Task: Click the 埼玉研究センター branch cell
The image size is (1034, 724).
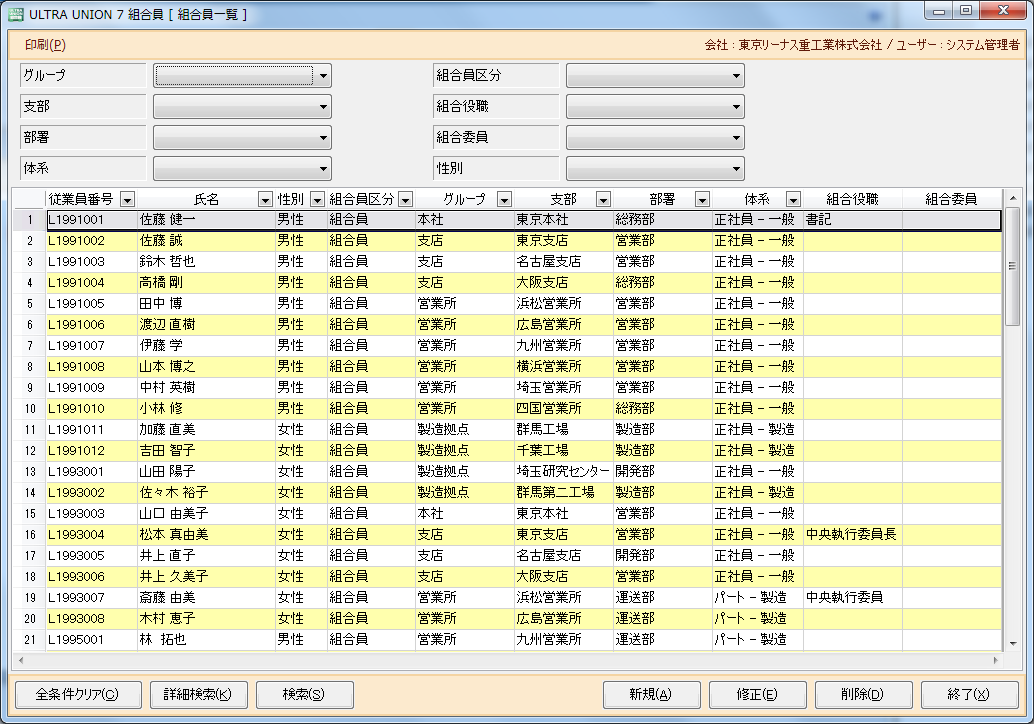Action: click(564, 472)
